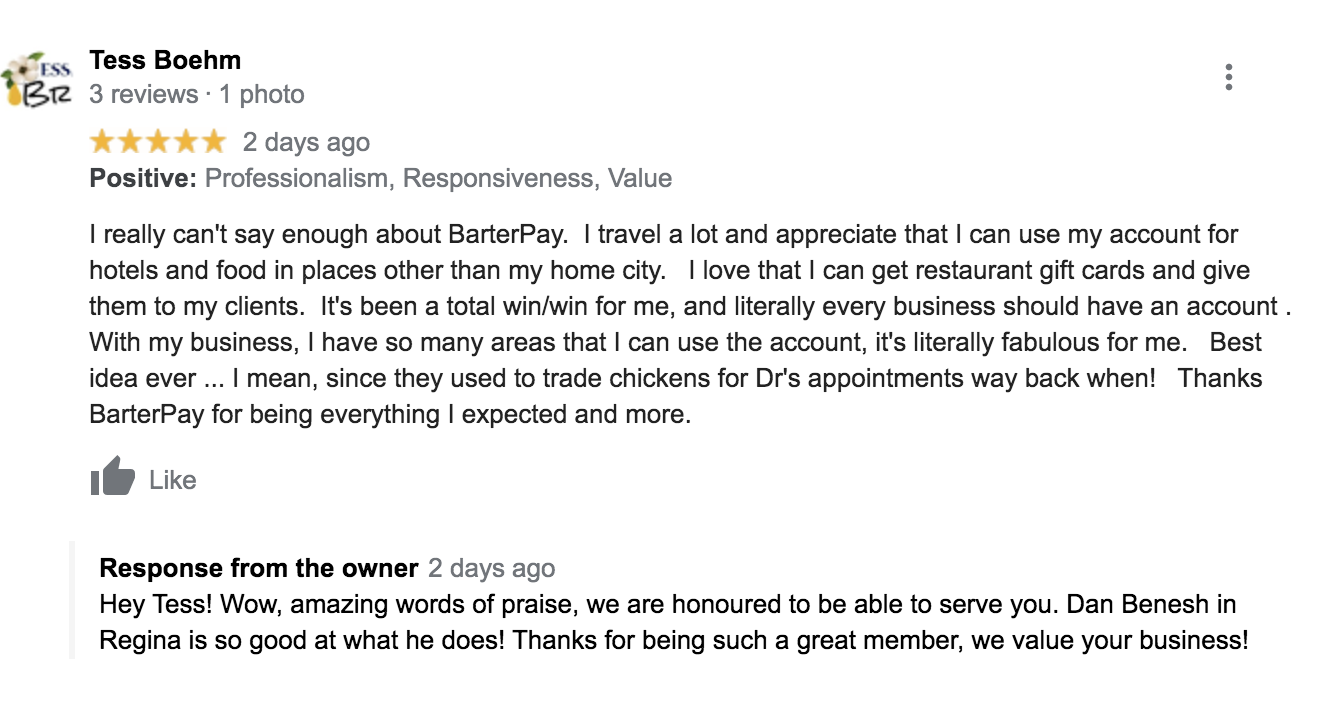Click Tess Boehm's profile avatar
Screen dimensions: 1331x710
point(37,78)
